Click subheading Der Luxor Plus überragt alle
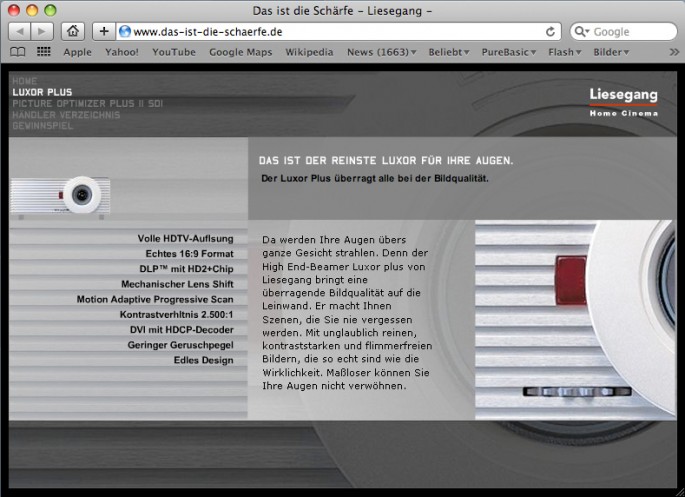Screen dimensions: 685x497 tap(375, 178)
